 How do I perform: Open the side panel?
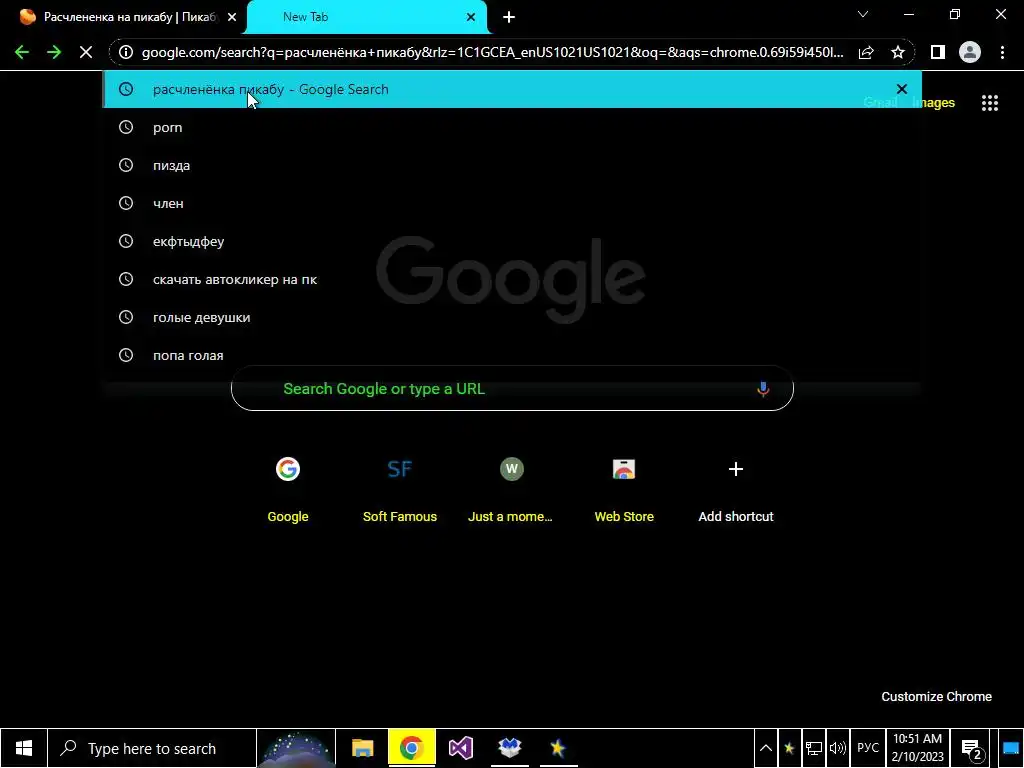938,52
